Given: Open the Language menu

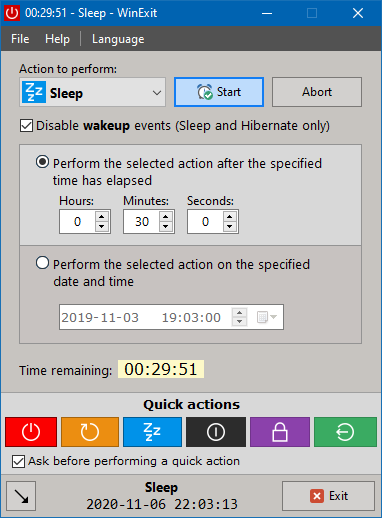Looking at the screenshot, I should [118, 39].
